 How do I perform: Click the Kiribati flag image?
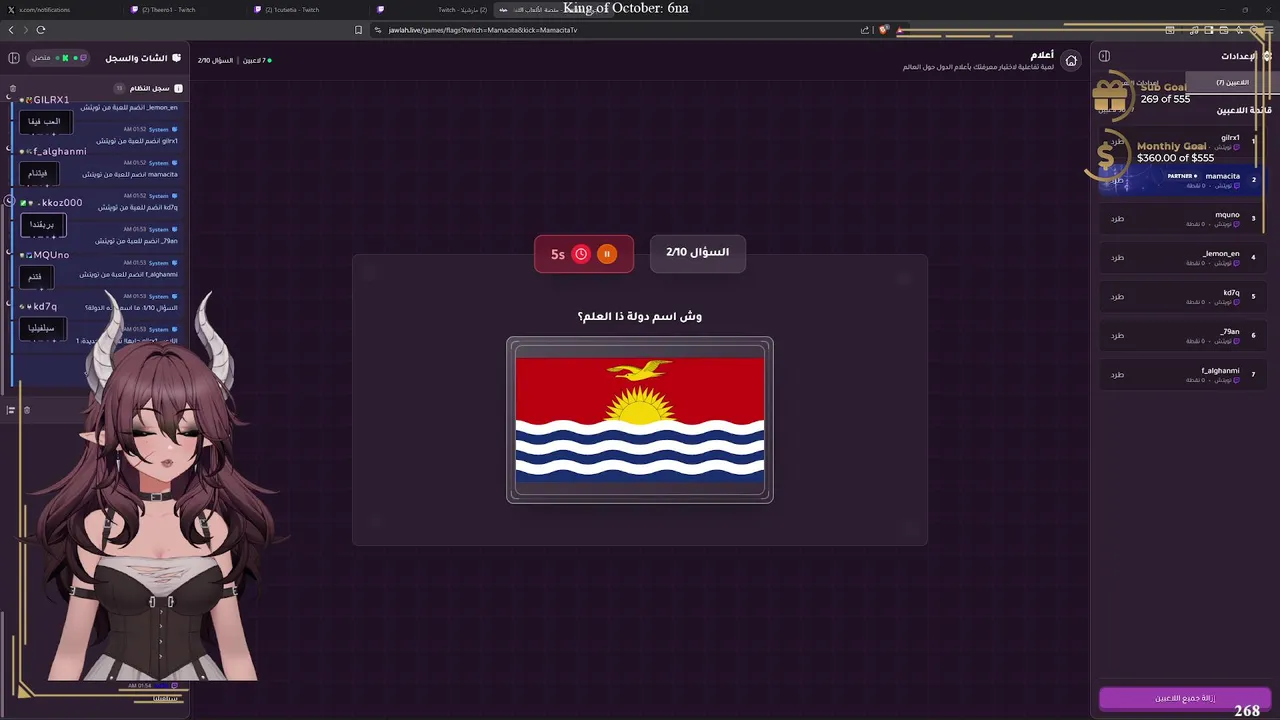point(640,420)
